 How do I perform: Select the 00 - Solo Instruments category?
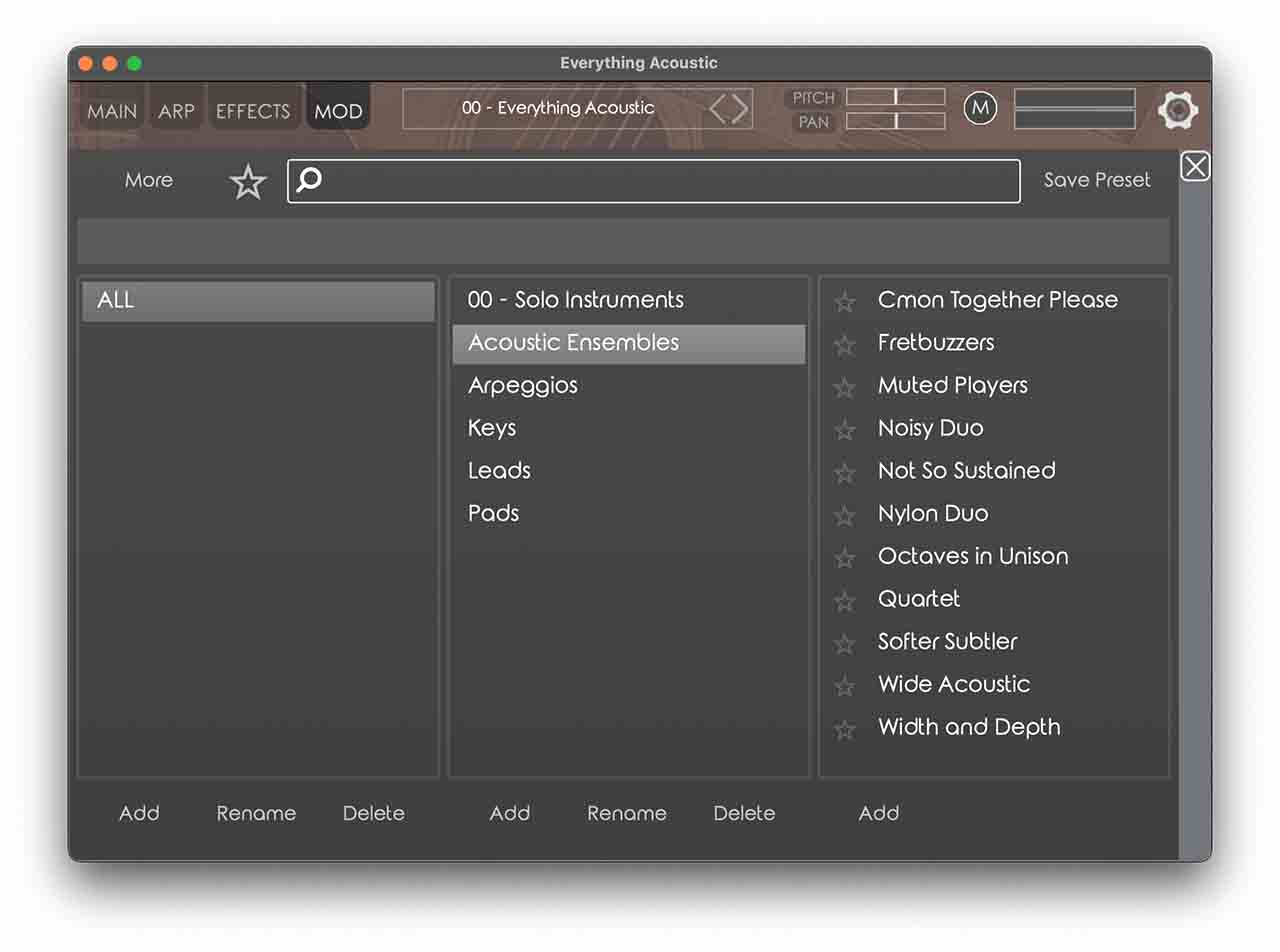coord(576,300)
